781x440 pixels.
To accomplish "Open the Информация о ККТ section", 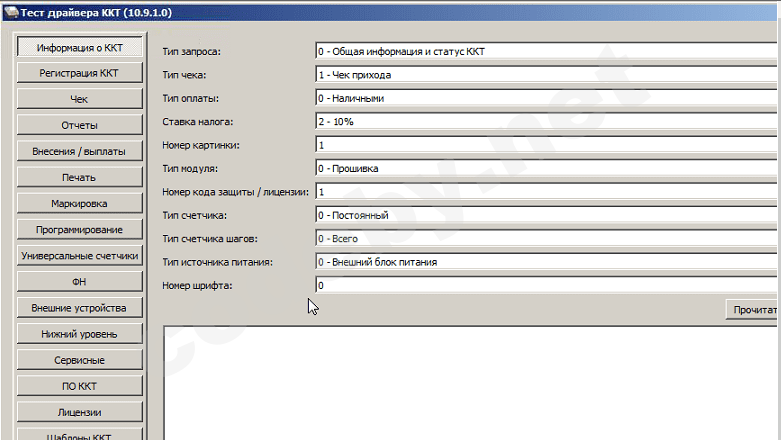I will [80, 47].
